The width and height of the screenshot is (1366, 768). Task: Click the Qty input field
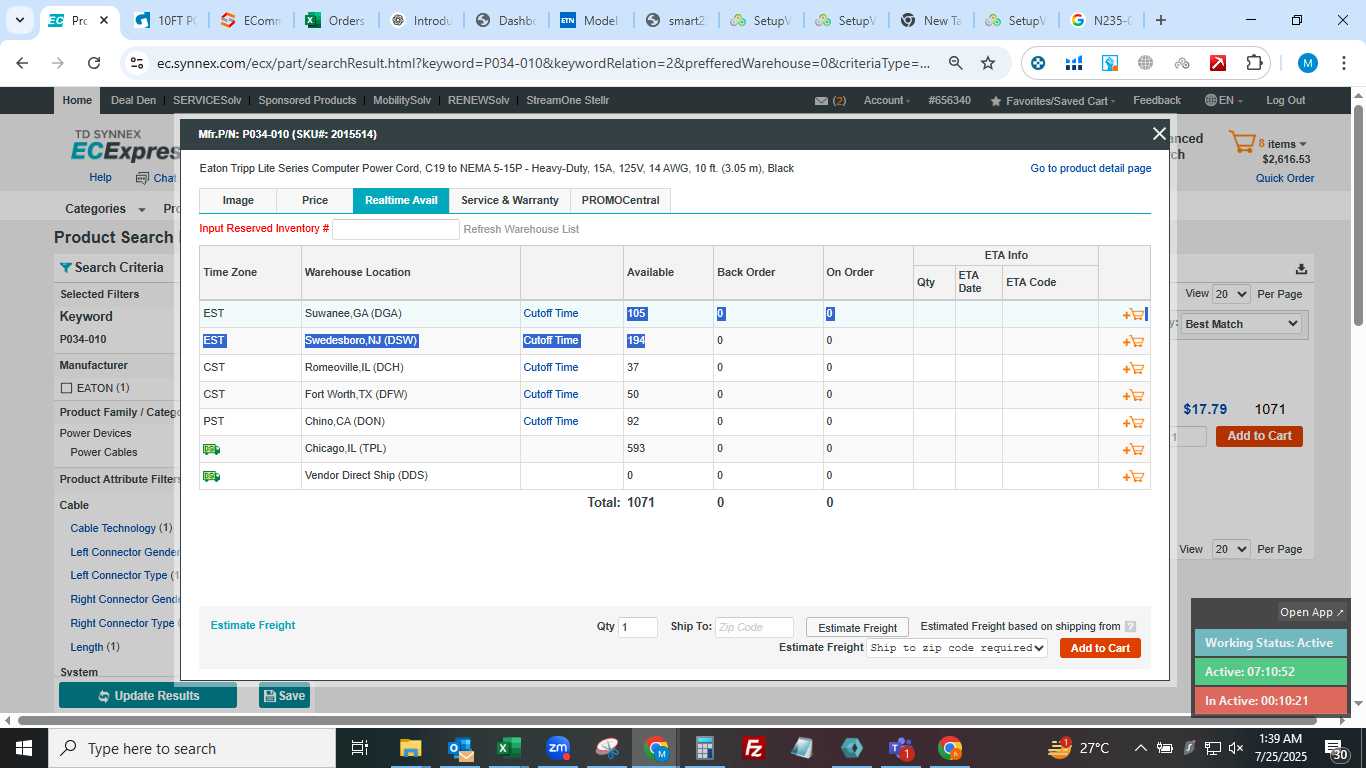click(x=638, y=628)
